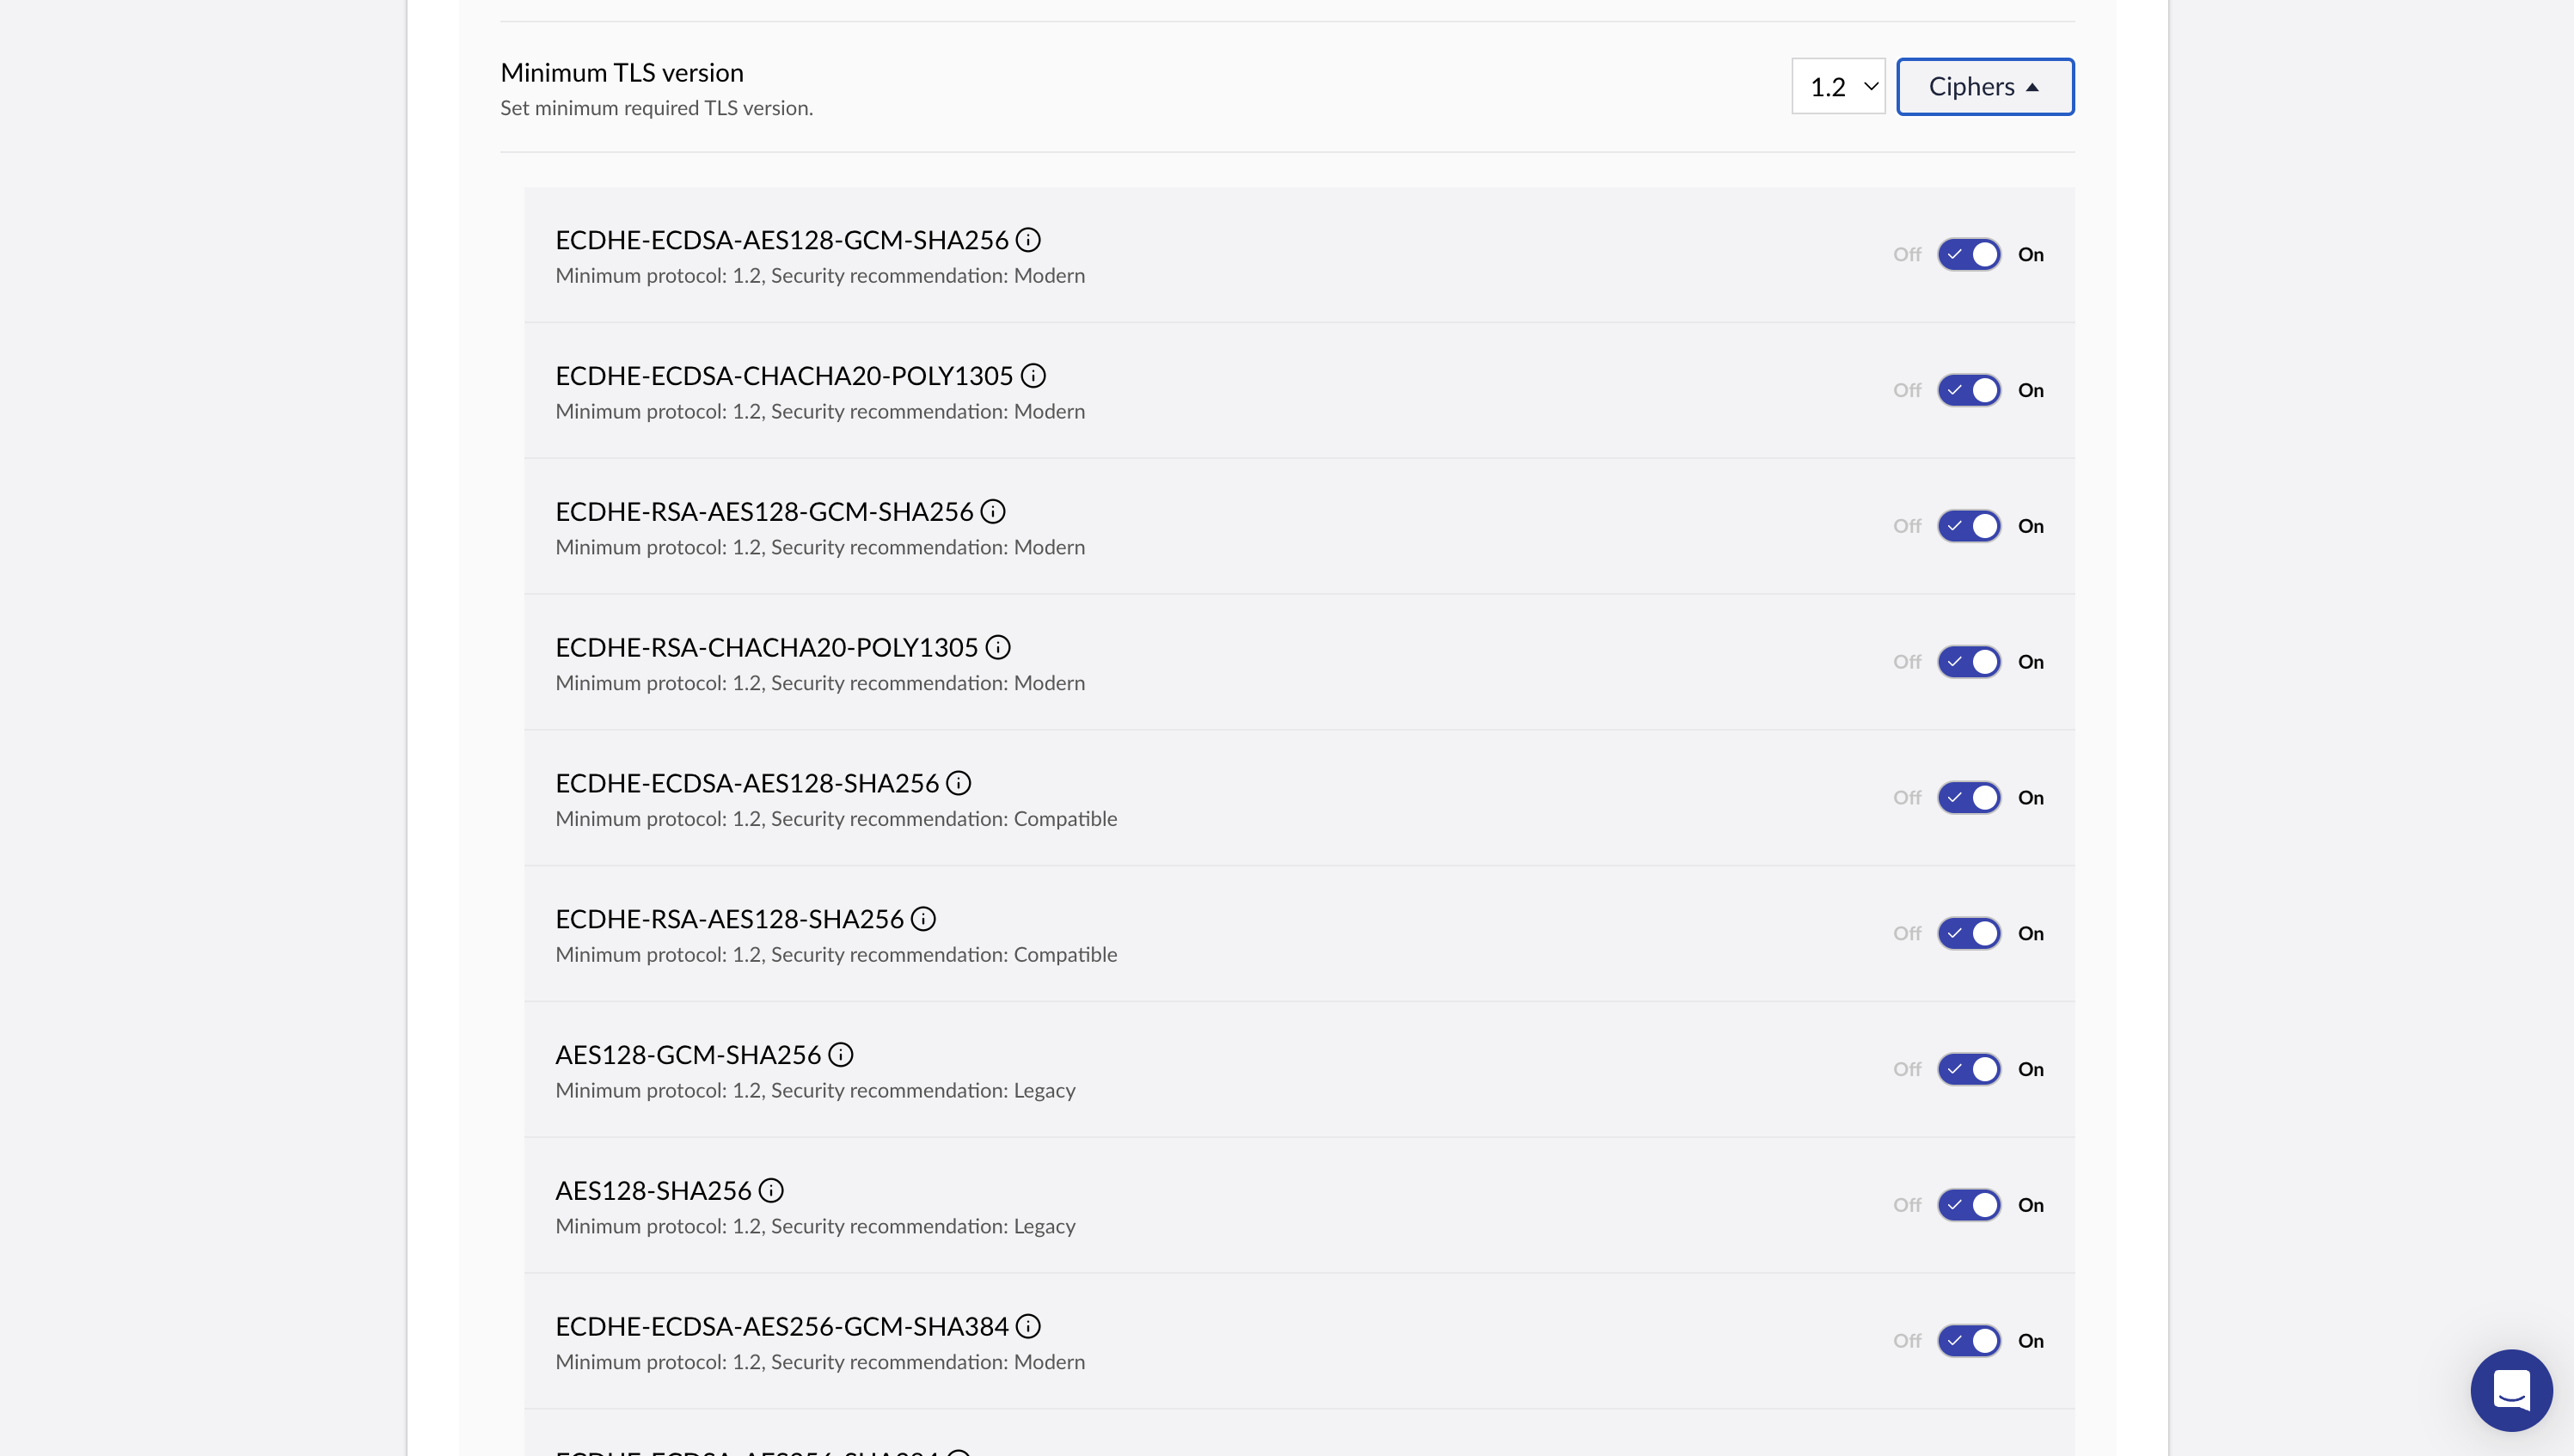Switch off AES128-GCM-SHA256 cipher

click(x=1969, y=1069)
